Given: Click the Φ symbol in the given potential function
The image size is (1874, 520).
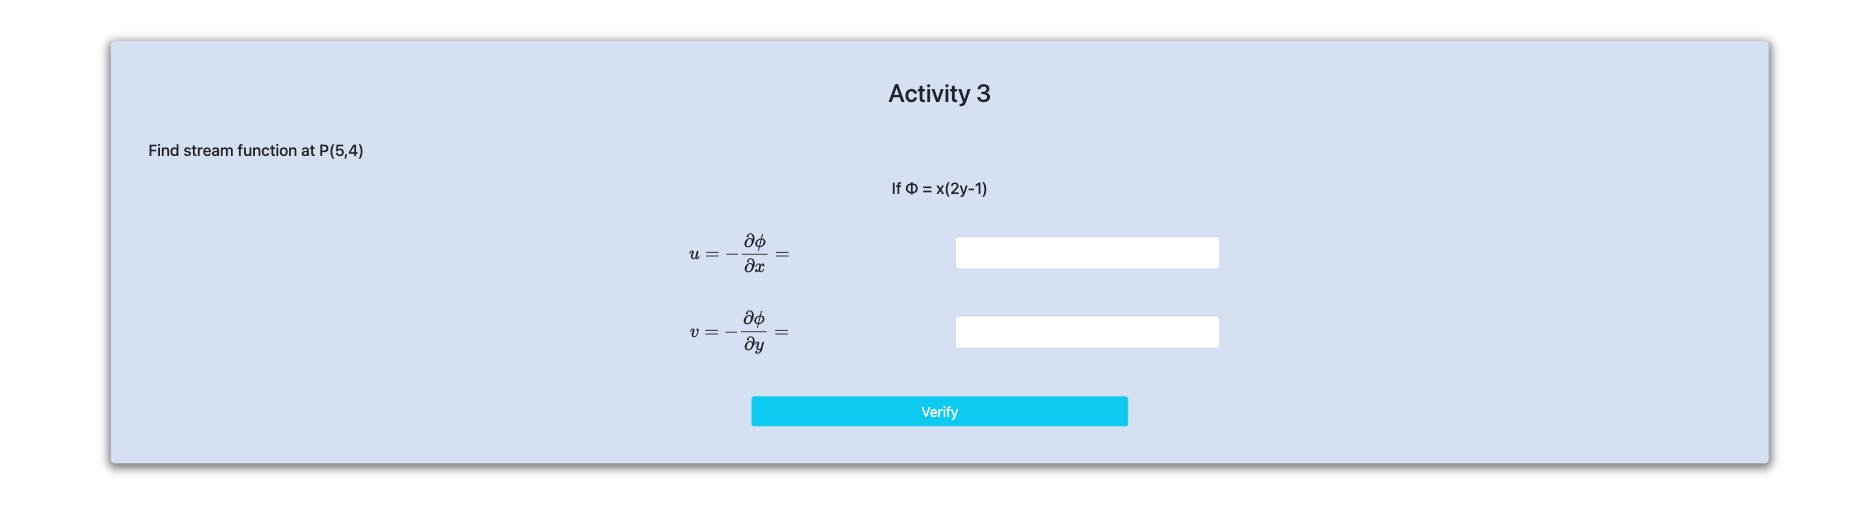Looking at the screenshot, I should point(911,189).
